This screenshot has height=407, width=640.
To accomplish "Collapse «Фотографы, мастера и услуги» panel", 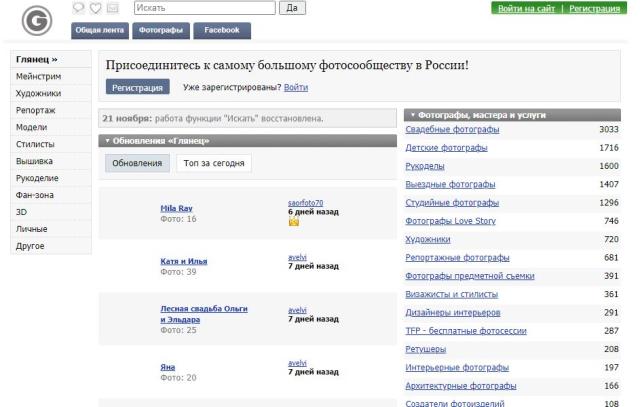I will pos(413,115).
